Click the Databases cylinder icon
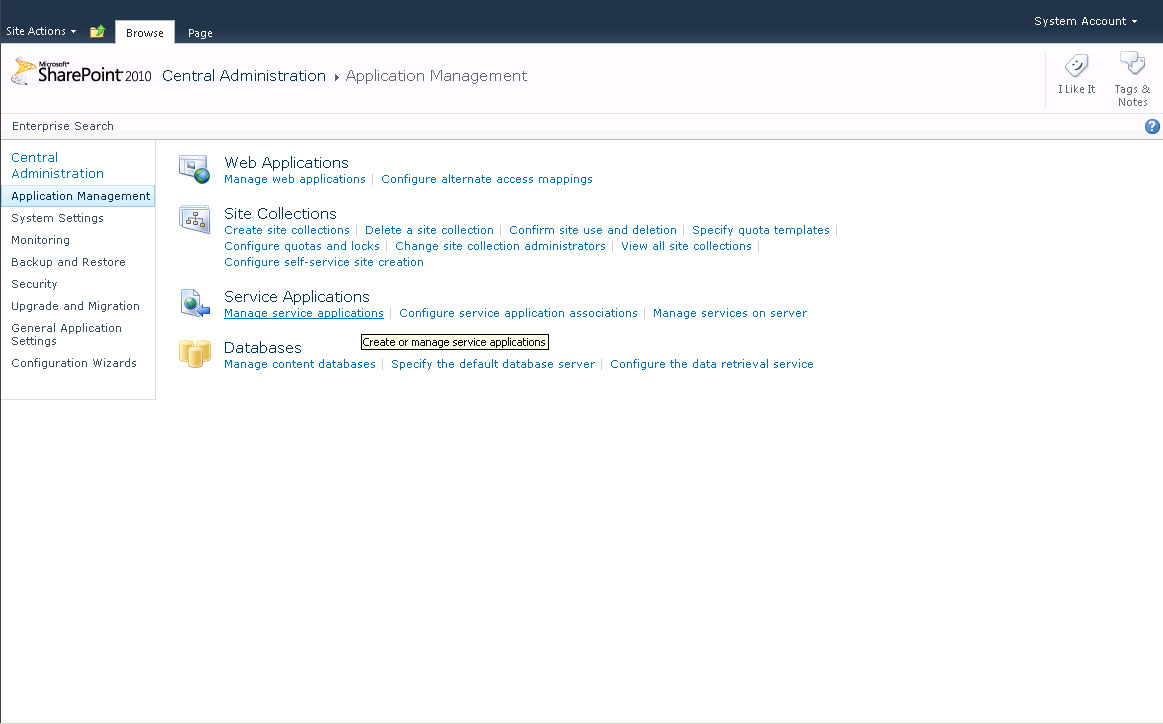The height and width of the screenshot is (724, 1163). tap(195, 353)
